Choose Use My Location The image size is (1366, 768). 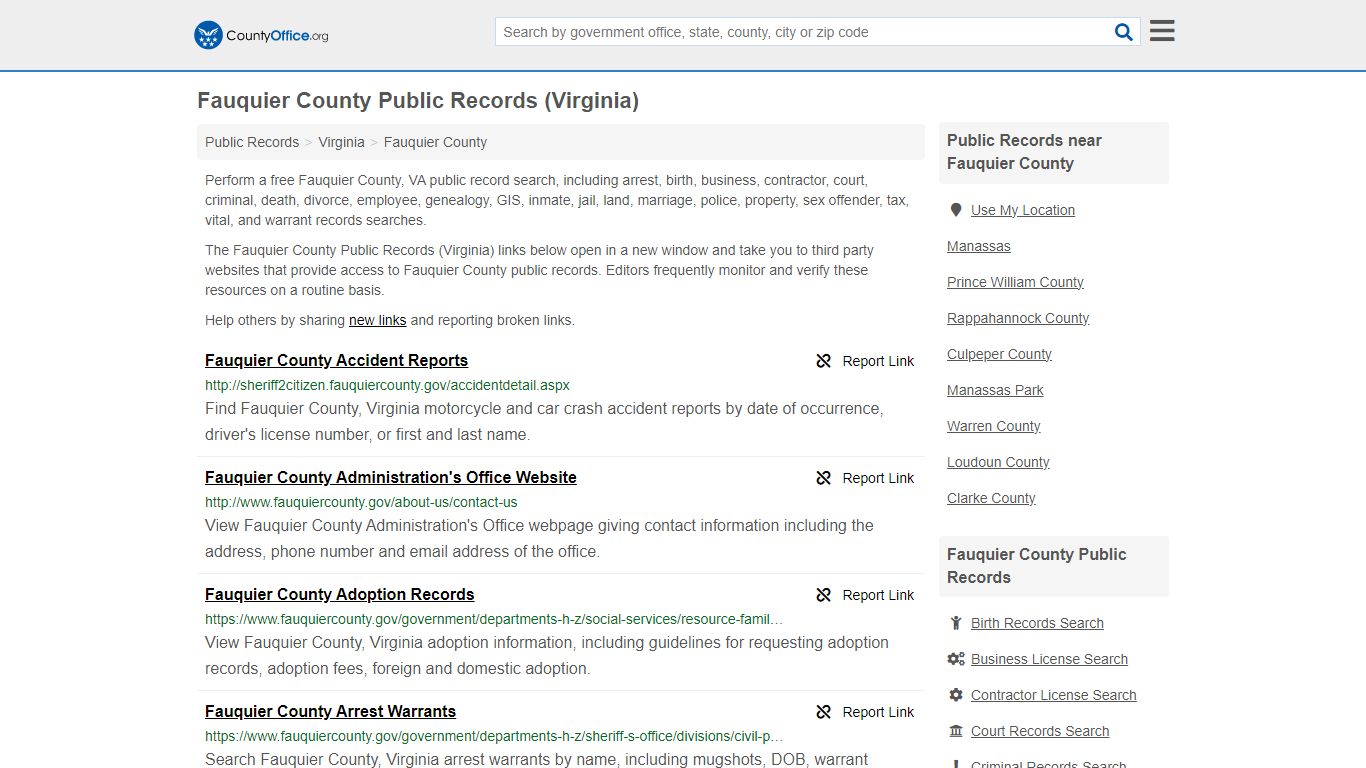tap(1023, 210)
